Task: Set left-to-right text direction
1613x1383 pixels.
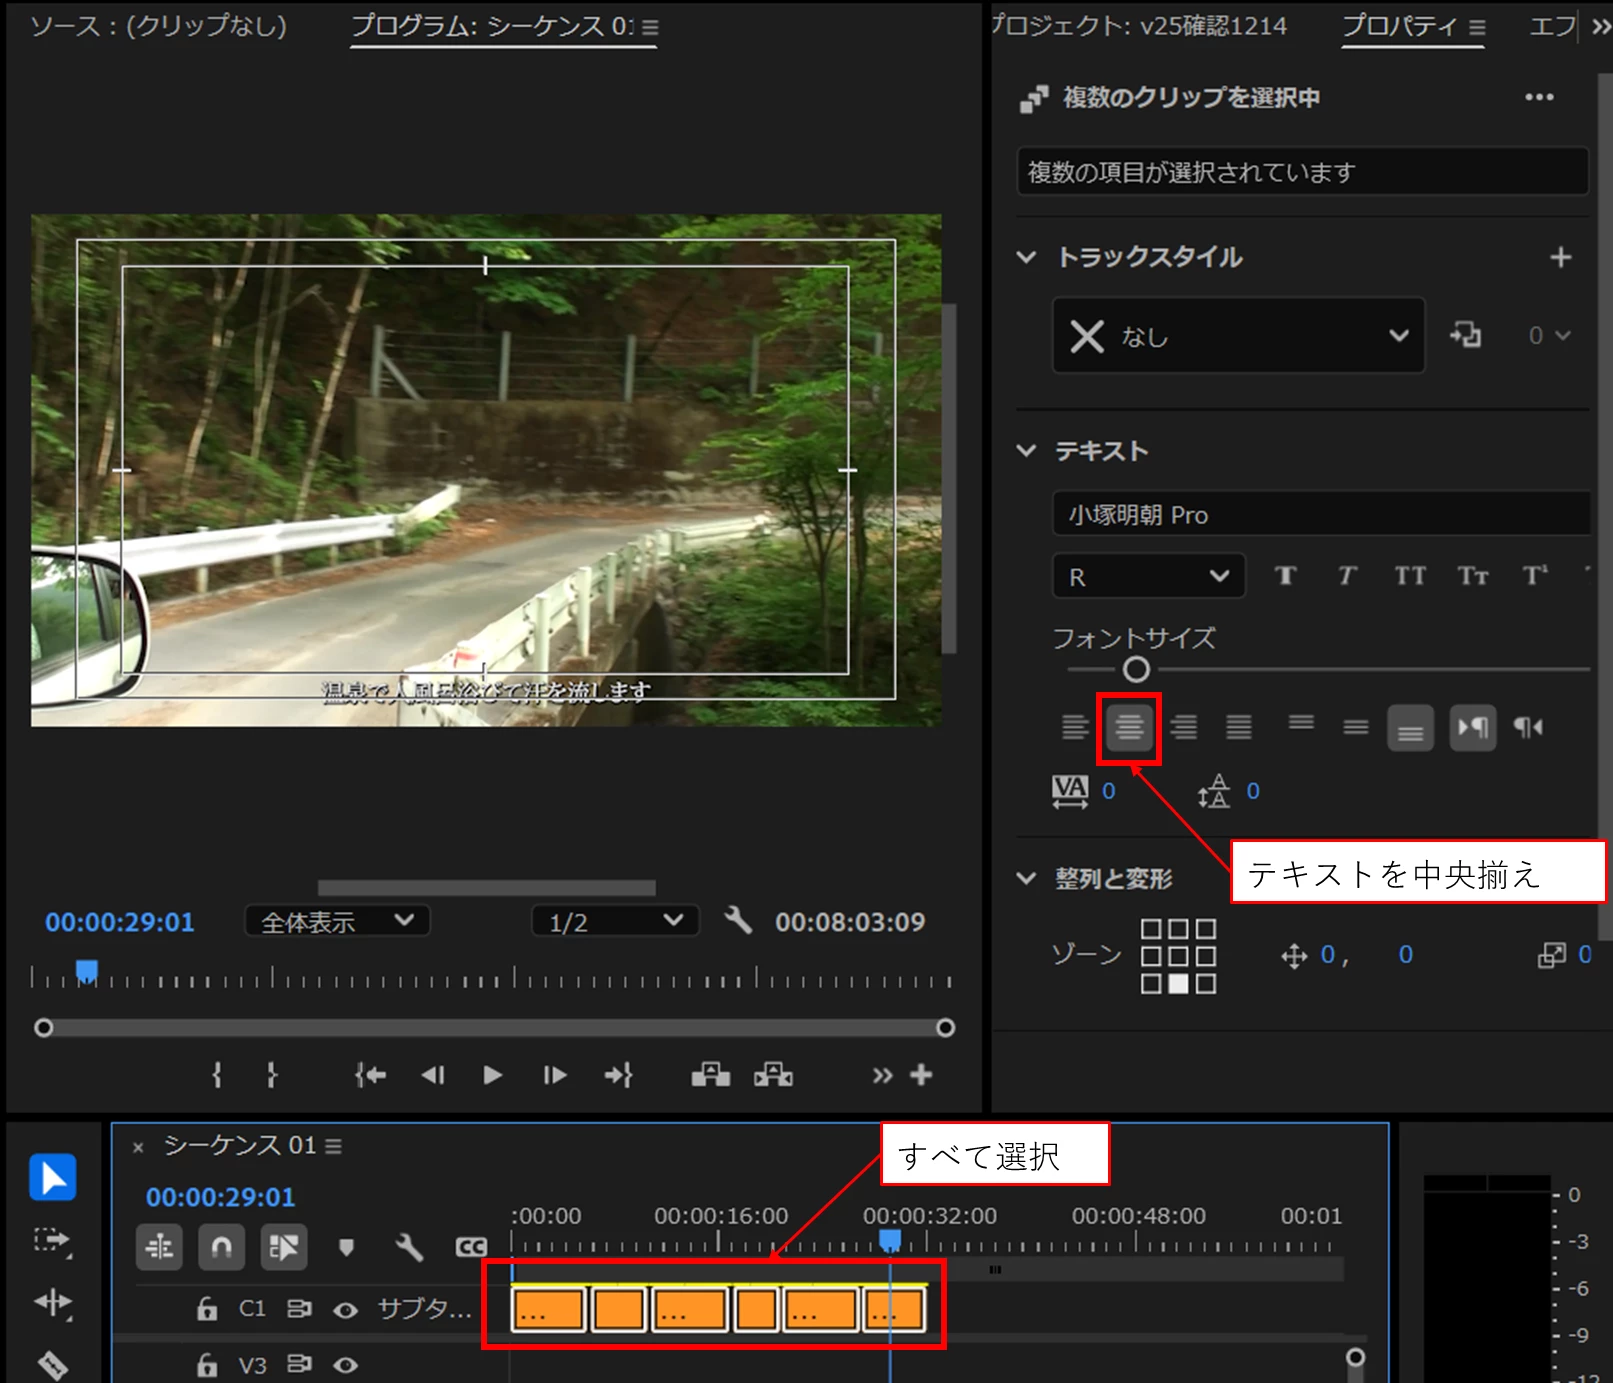Action: click(1473, 727)
